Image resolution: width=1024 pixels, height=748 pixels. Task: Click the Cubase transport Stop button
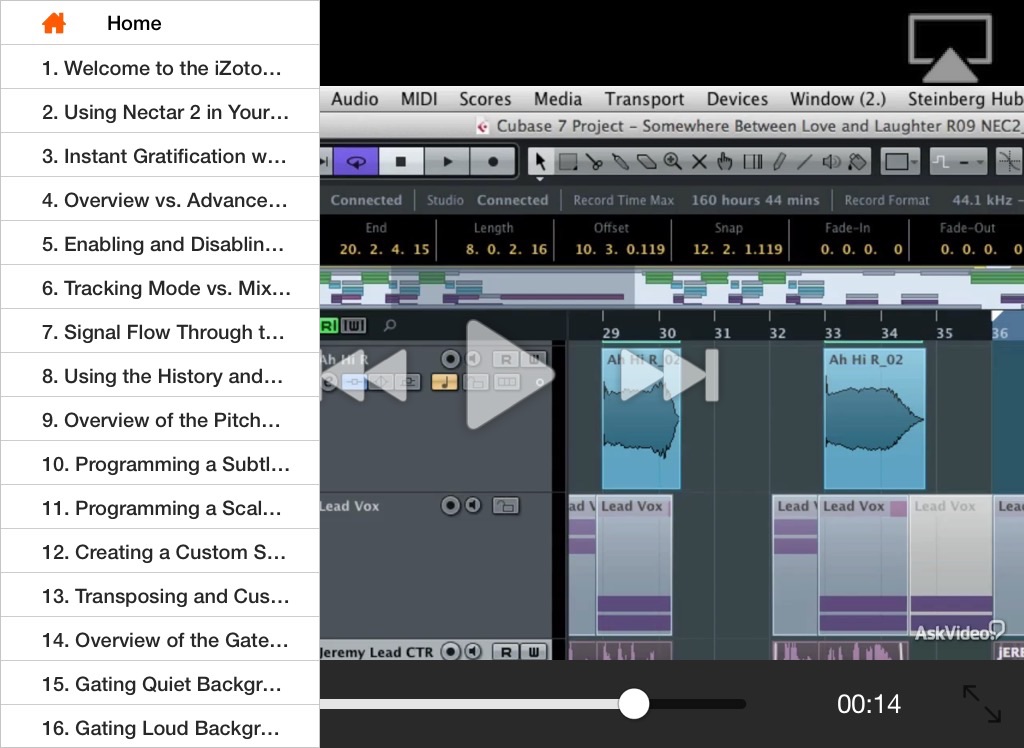401,161
